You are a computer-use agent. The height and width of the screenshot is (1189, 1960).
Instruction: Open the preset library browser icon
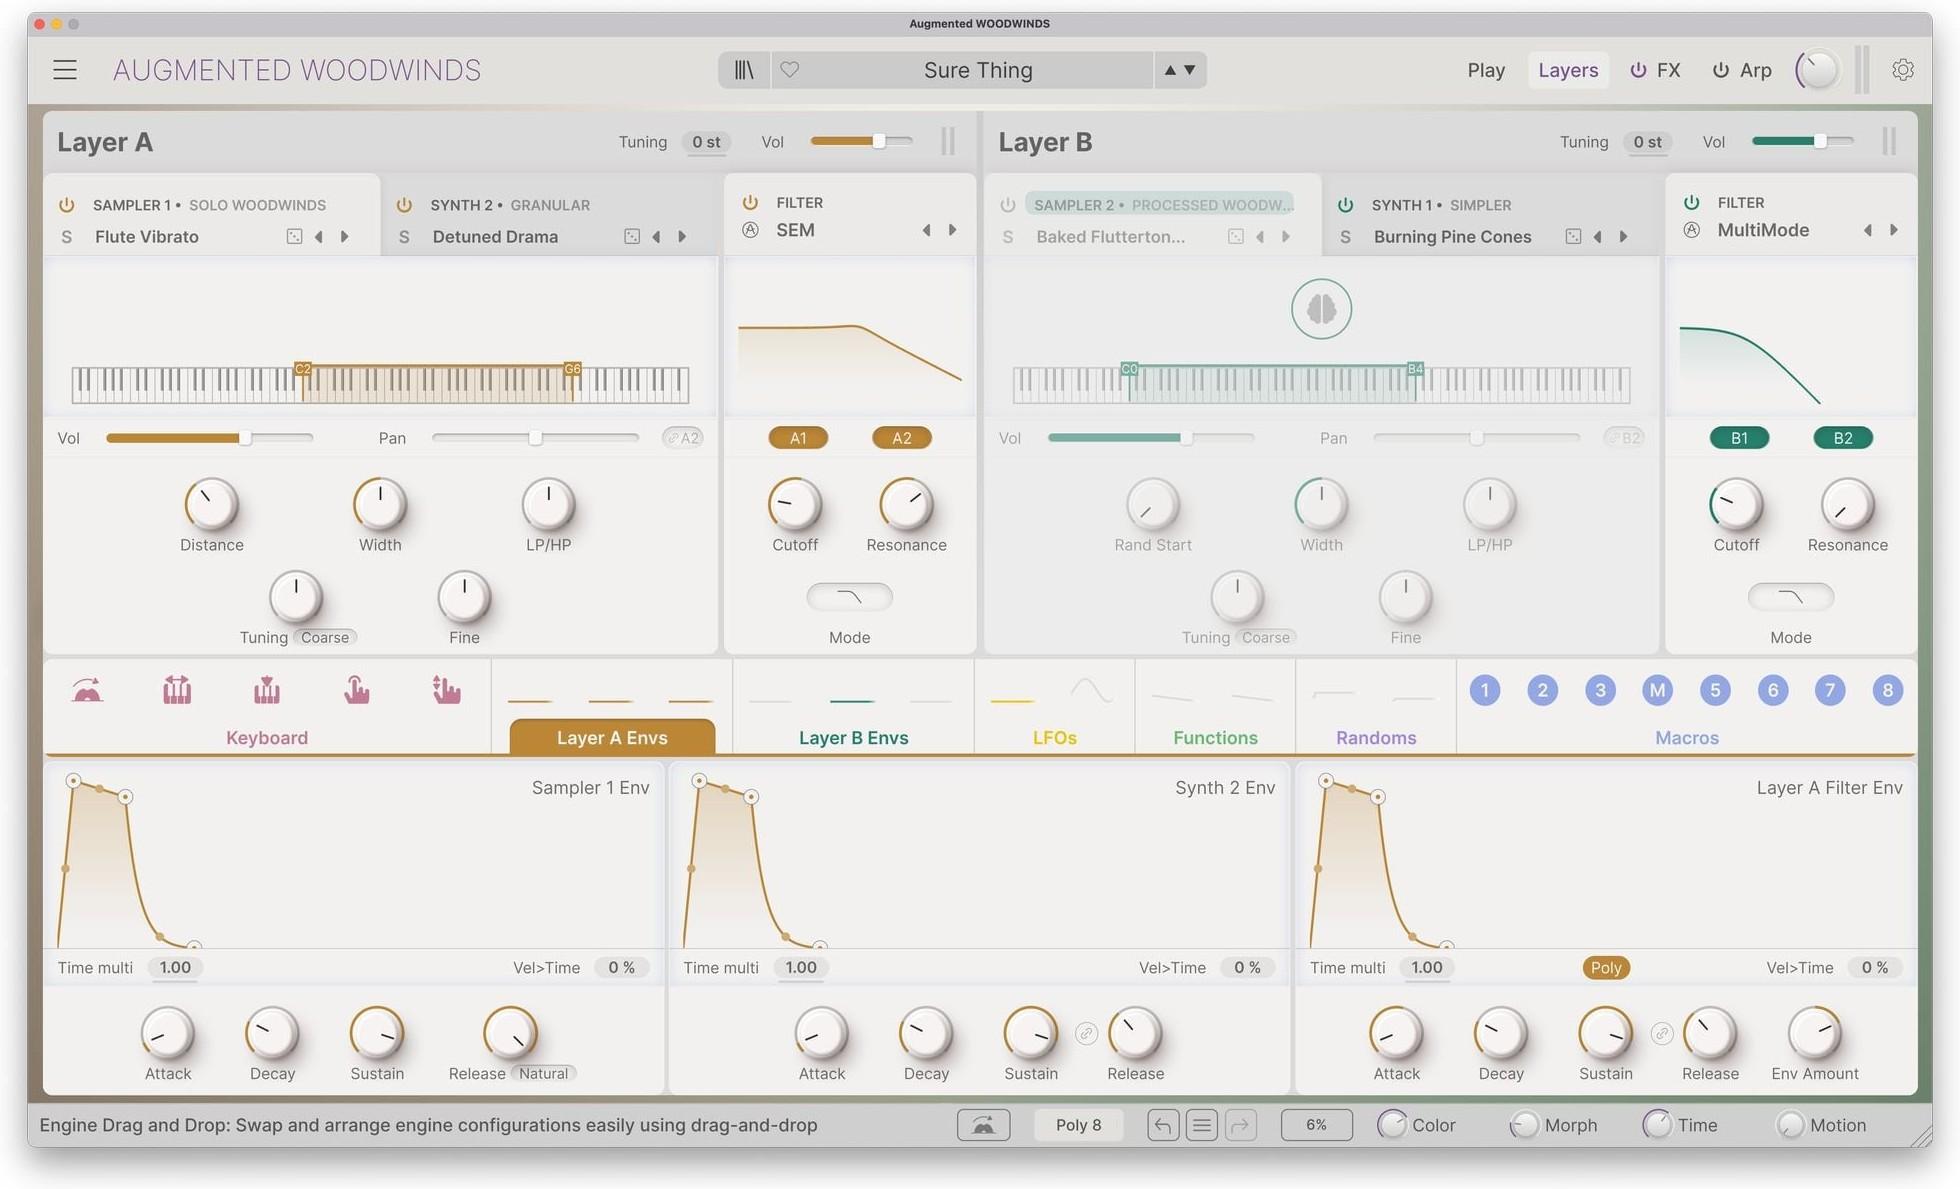(x=744, y=70)
